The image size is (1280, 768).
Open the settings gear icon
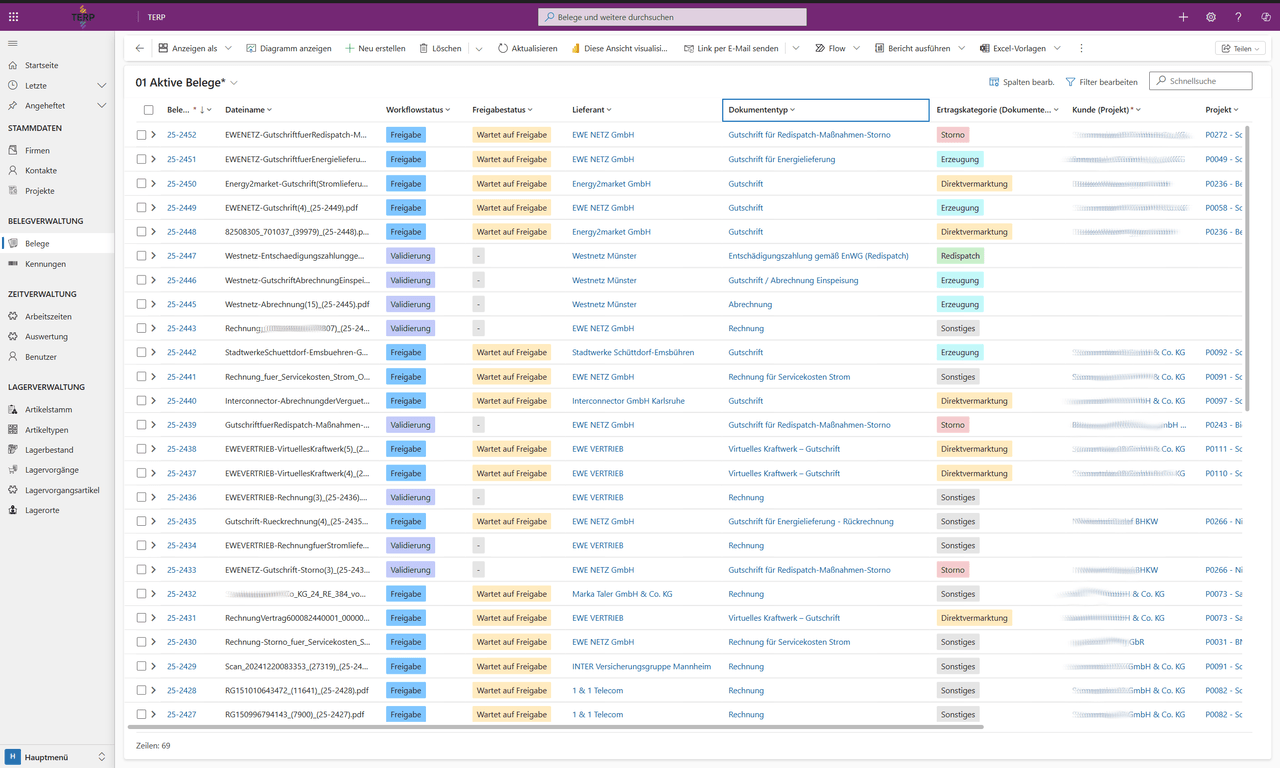[x=1211, y=17]
